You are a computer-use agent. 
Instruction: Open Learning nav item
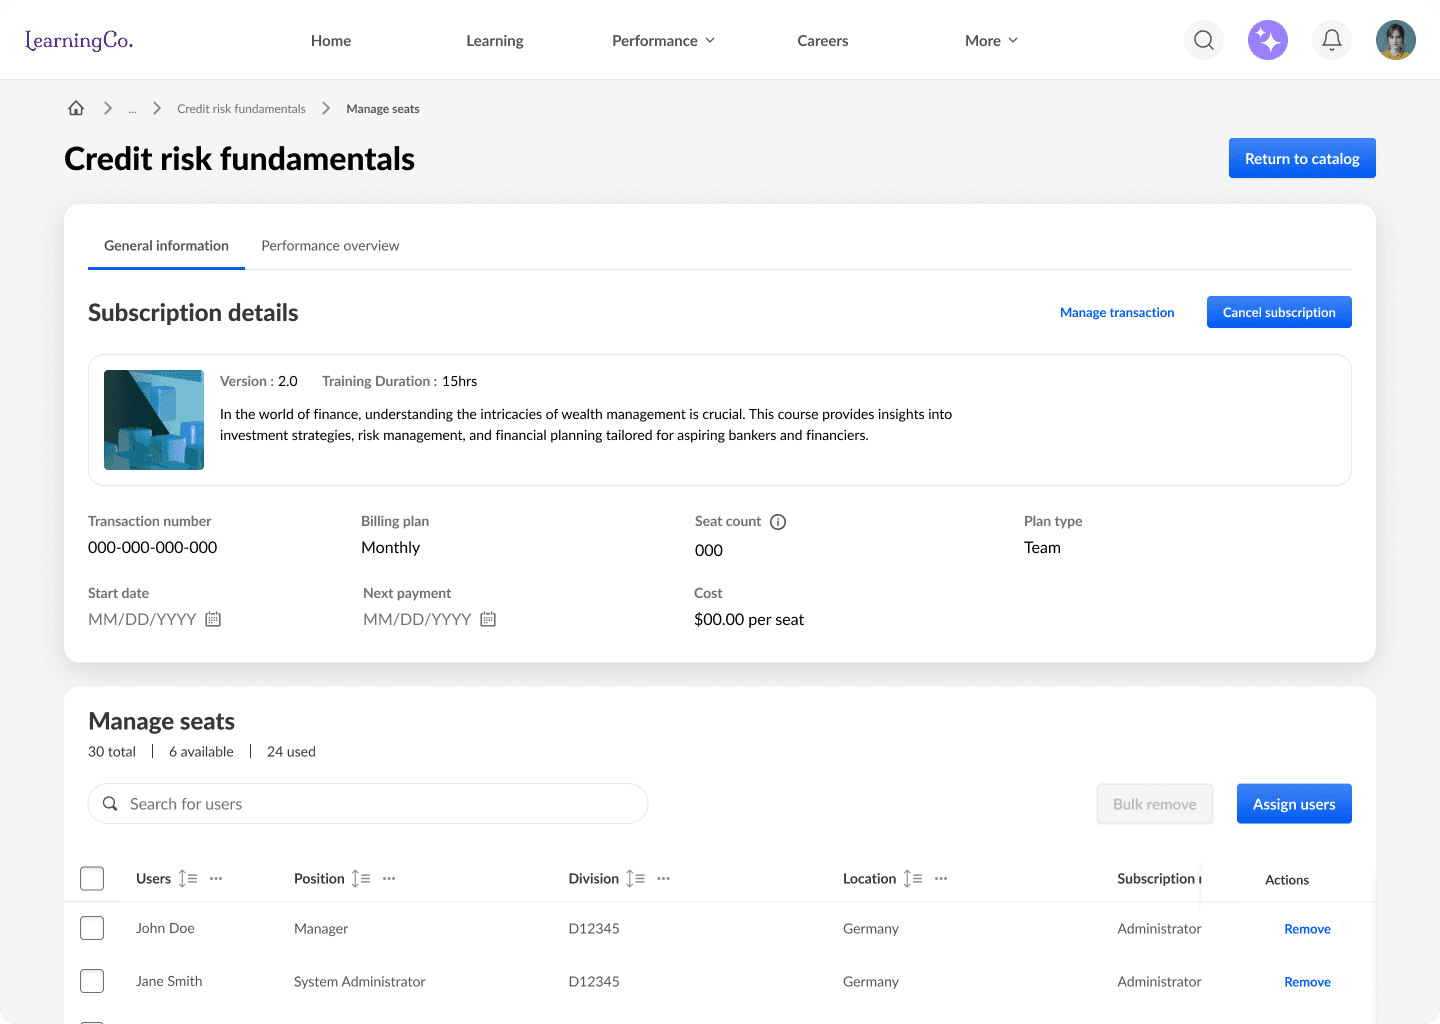[495, 40]
